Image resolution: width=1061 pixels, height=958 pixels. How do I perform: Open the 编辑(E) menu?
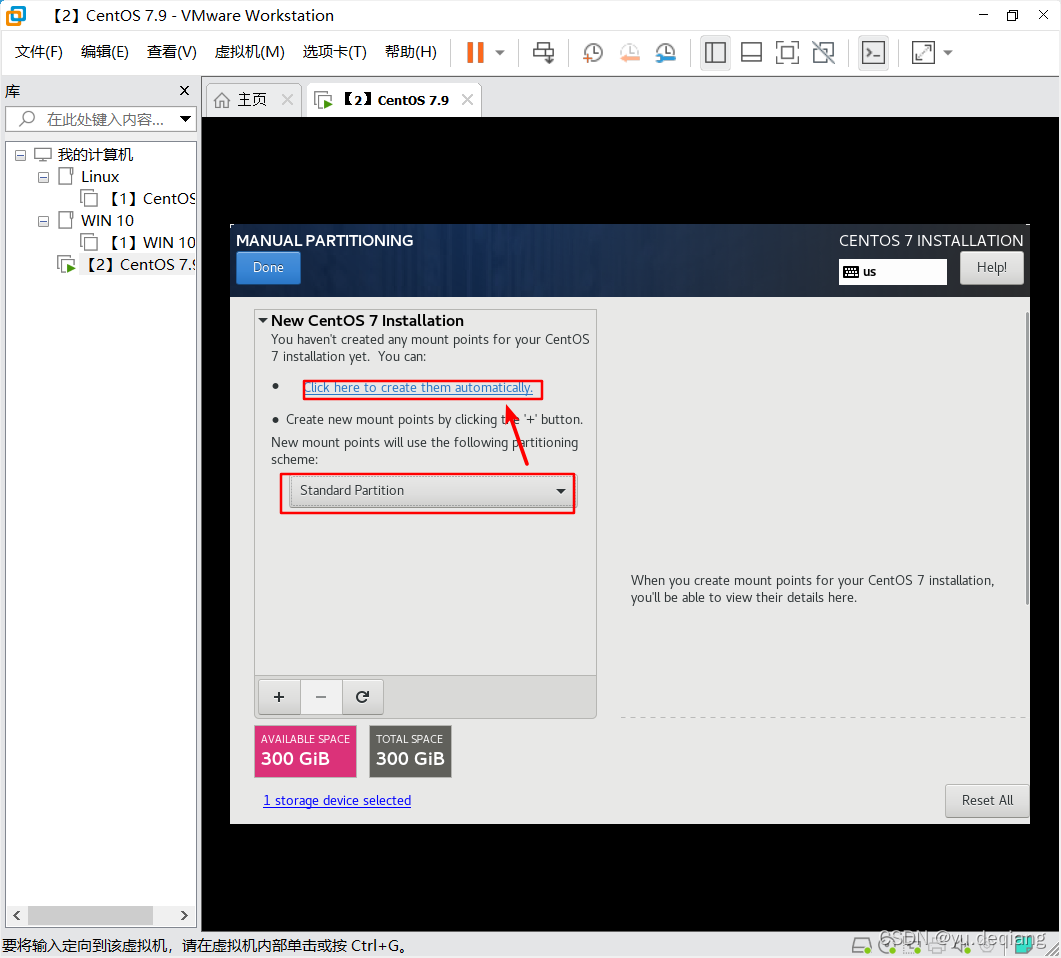(x=104, y=52)
